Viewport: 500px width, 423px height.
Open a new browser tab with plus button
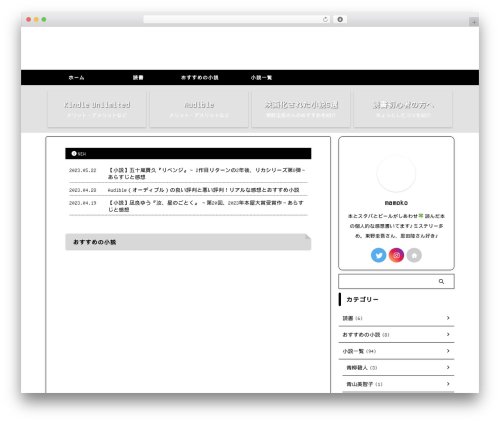(474, 22)
